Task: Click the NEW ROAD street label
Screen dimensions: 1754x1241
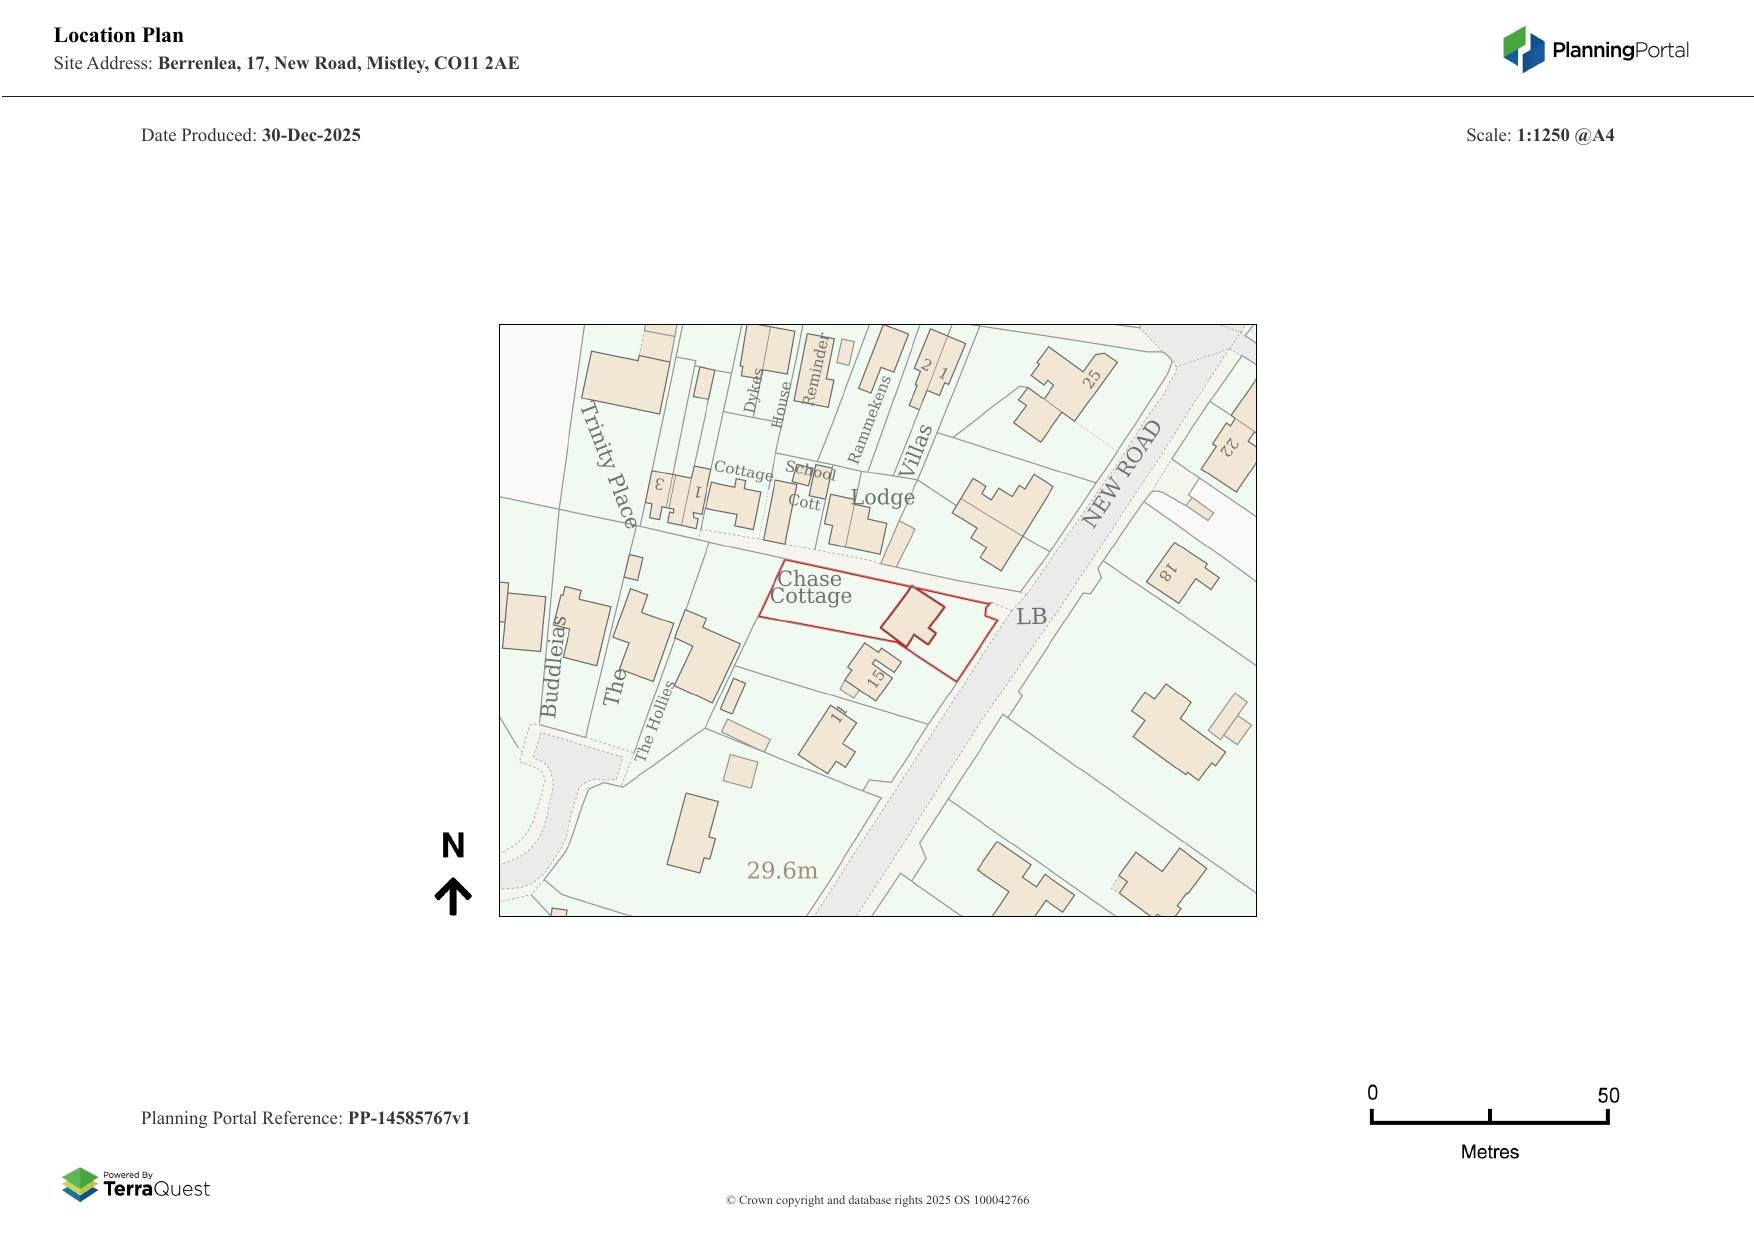Action: [1122, 474]
